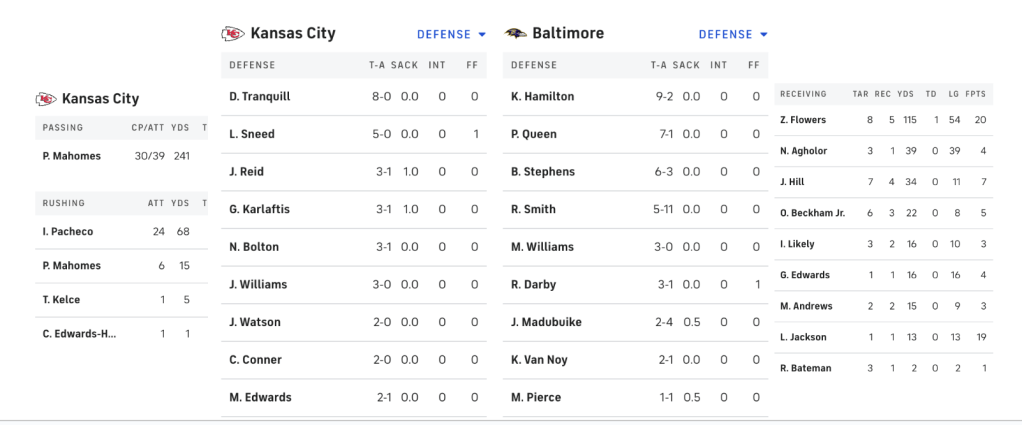
Task: Click the Chiefs logo above the defense table
Action: [232, 34]
